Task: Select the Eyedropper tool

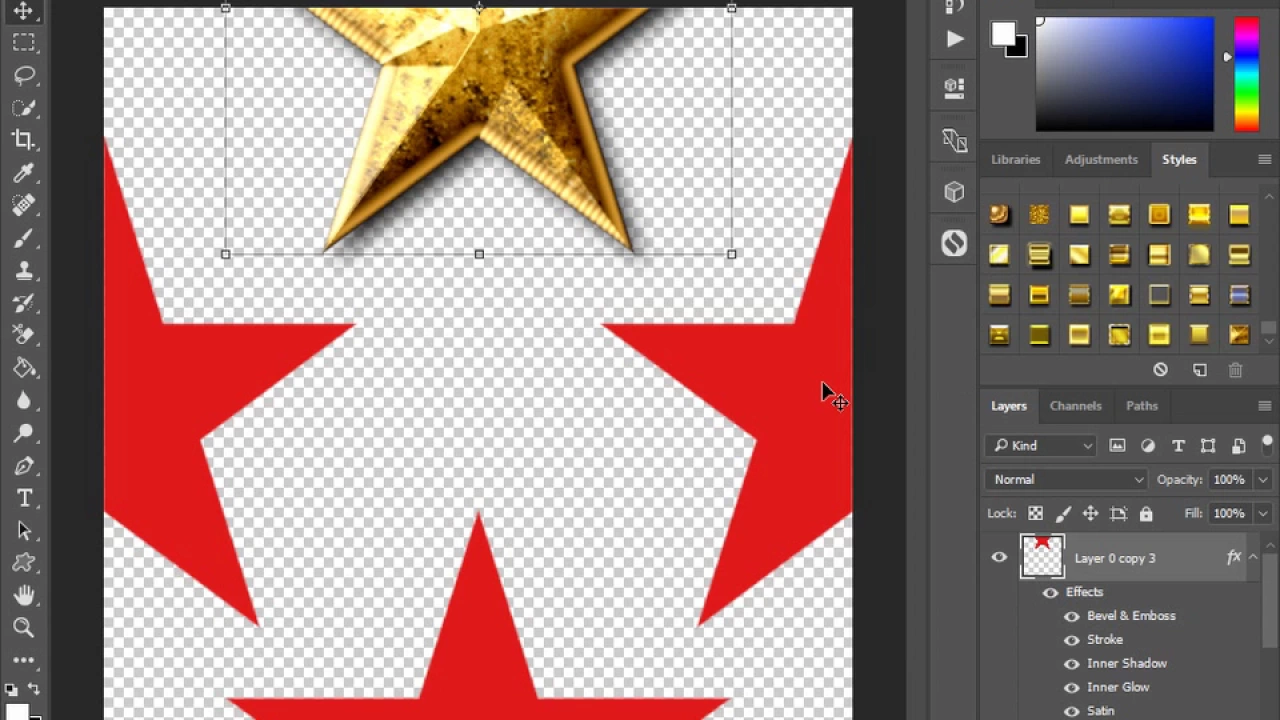Action: (x=24, y=173)
